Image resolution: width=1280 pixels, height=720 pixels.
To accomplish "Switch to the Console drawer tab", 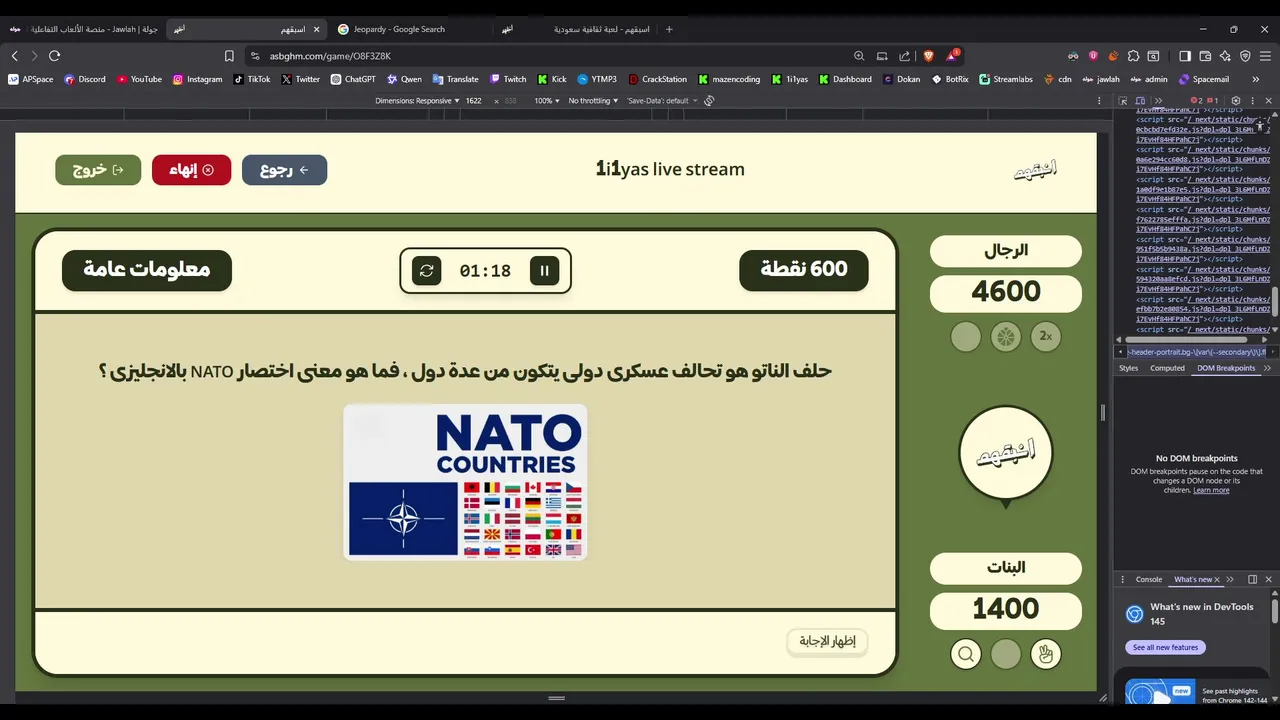I will (1149, 579).
